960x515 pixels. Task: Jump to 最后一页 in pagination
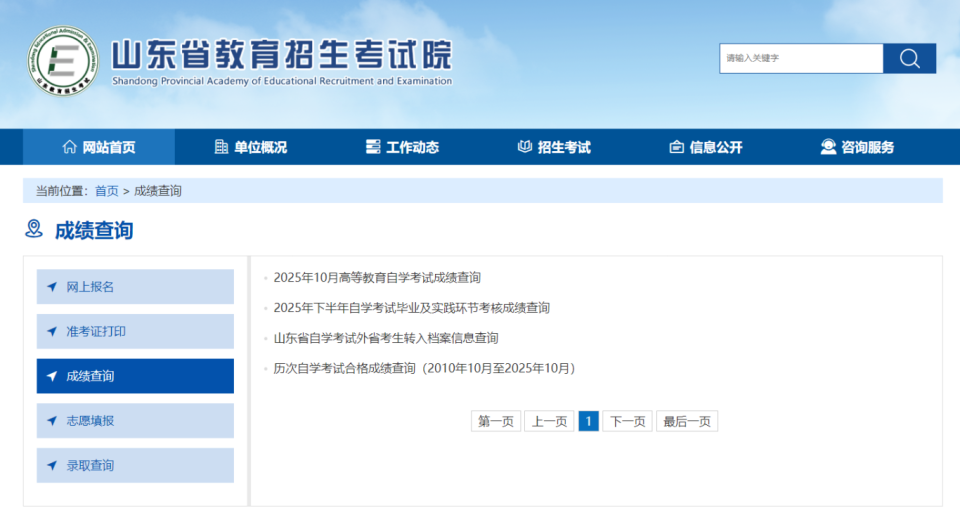coord(687,421)
